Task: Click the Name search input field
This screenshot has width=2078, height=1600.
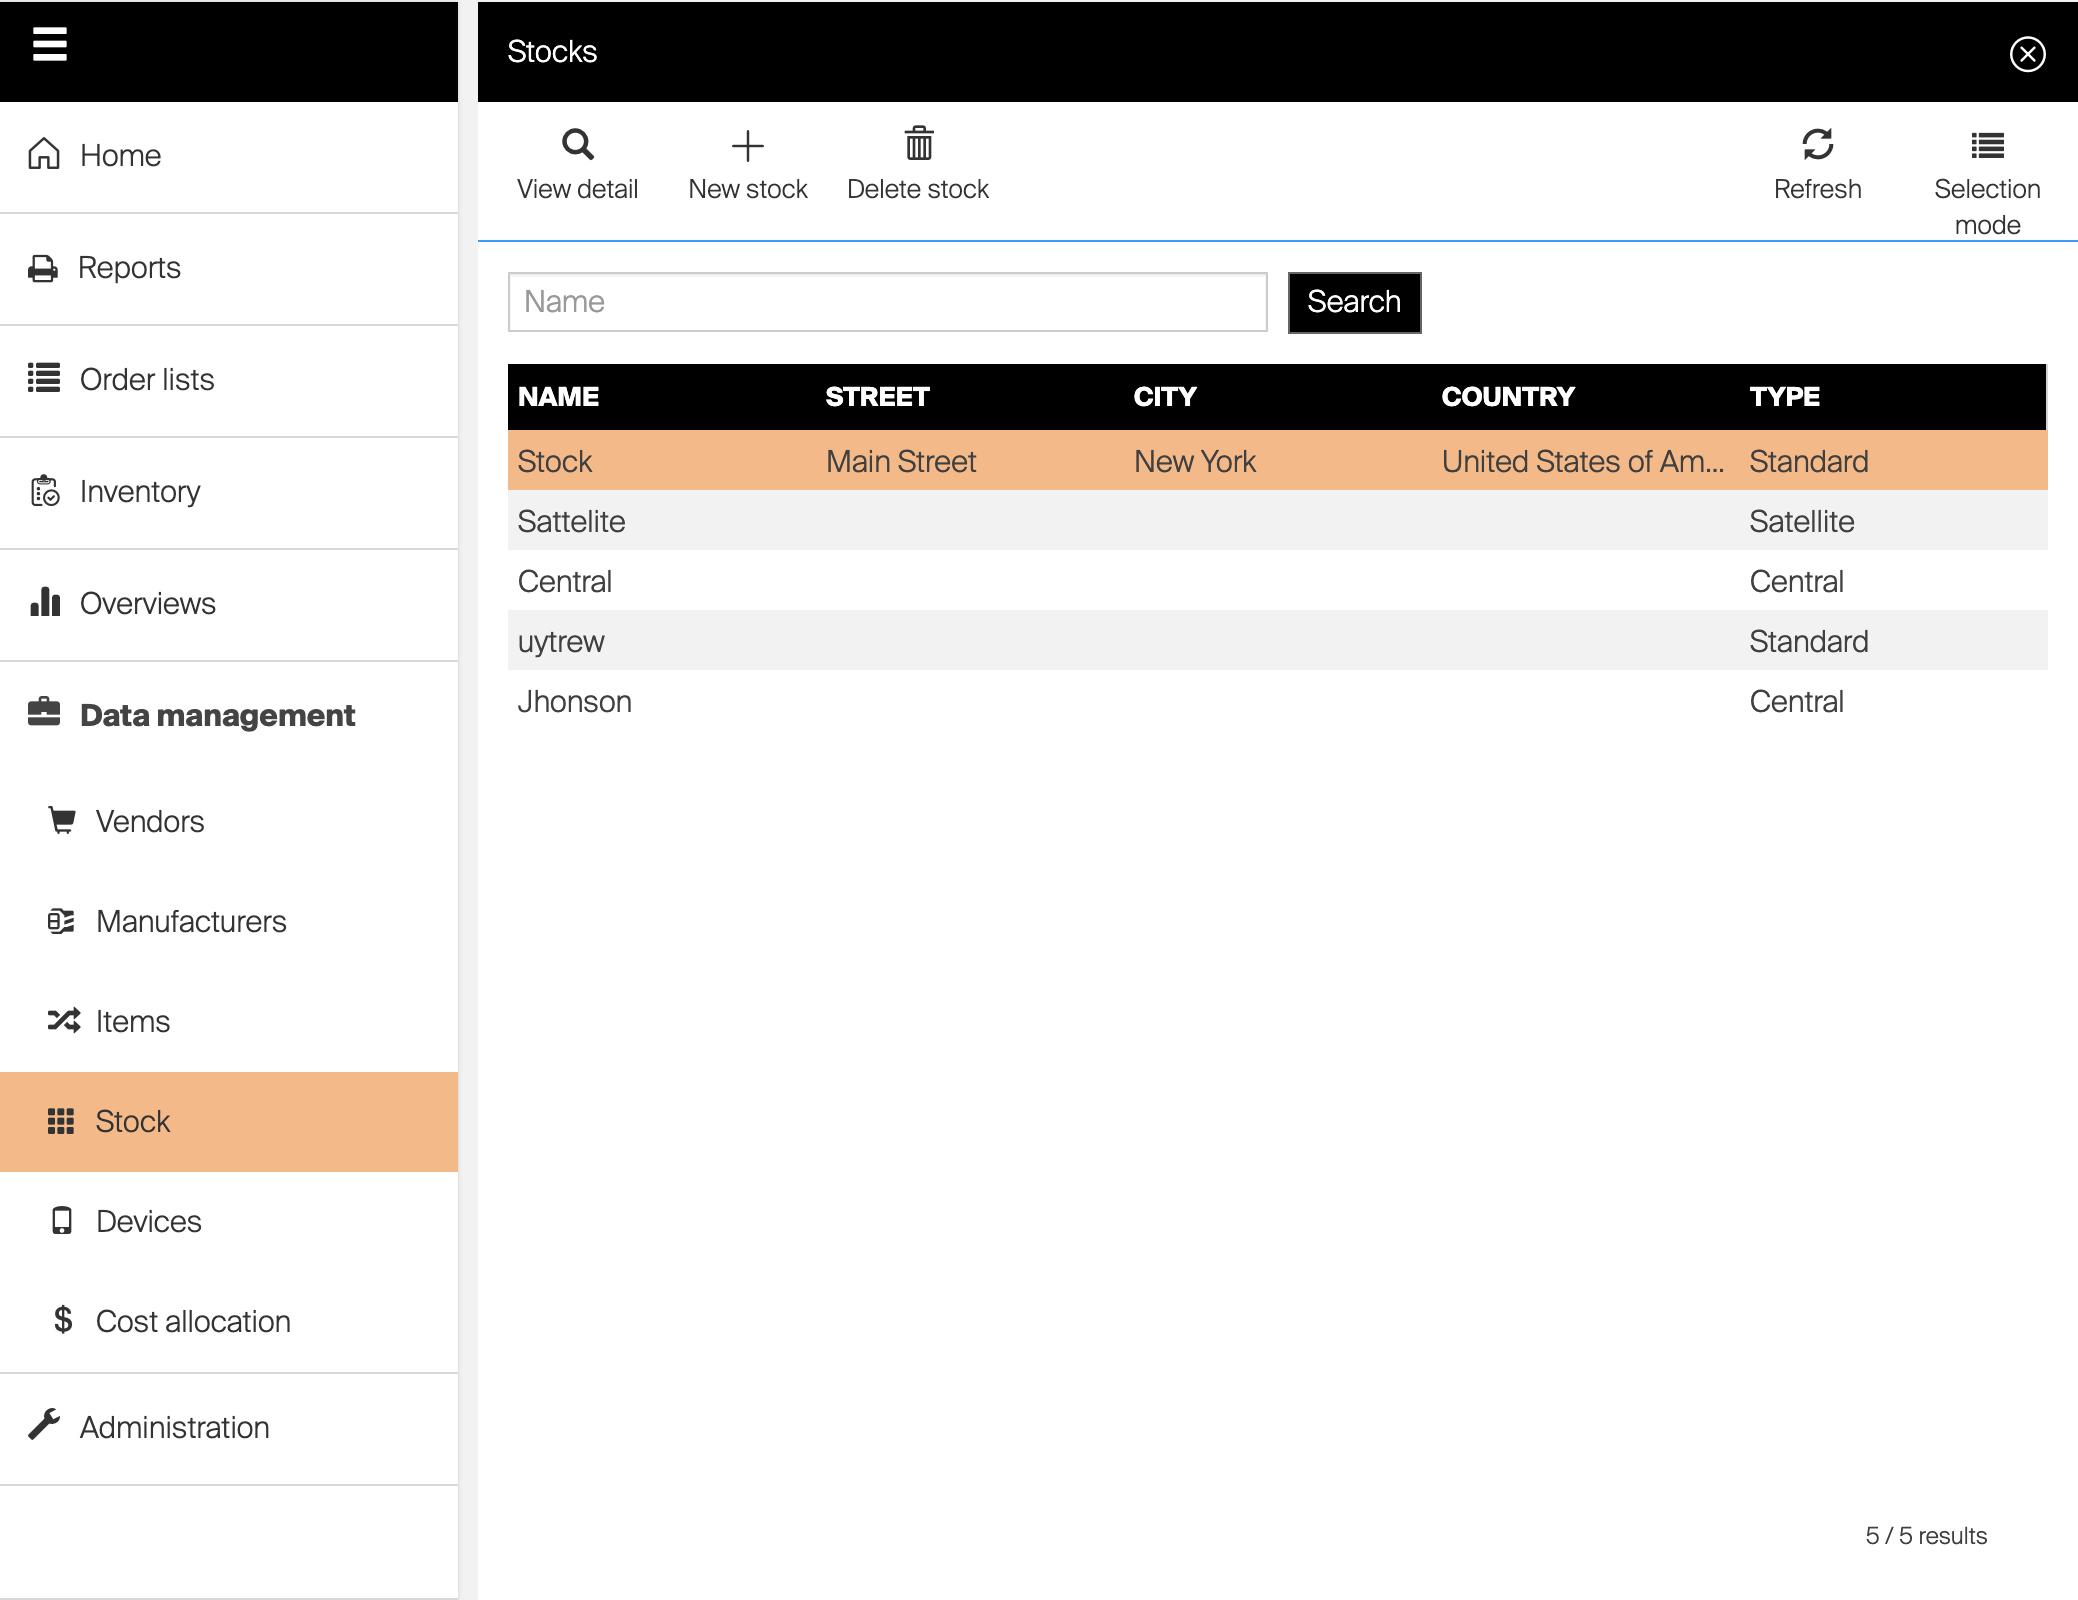Action: (887, 302)
